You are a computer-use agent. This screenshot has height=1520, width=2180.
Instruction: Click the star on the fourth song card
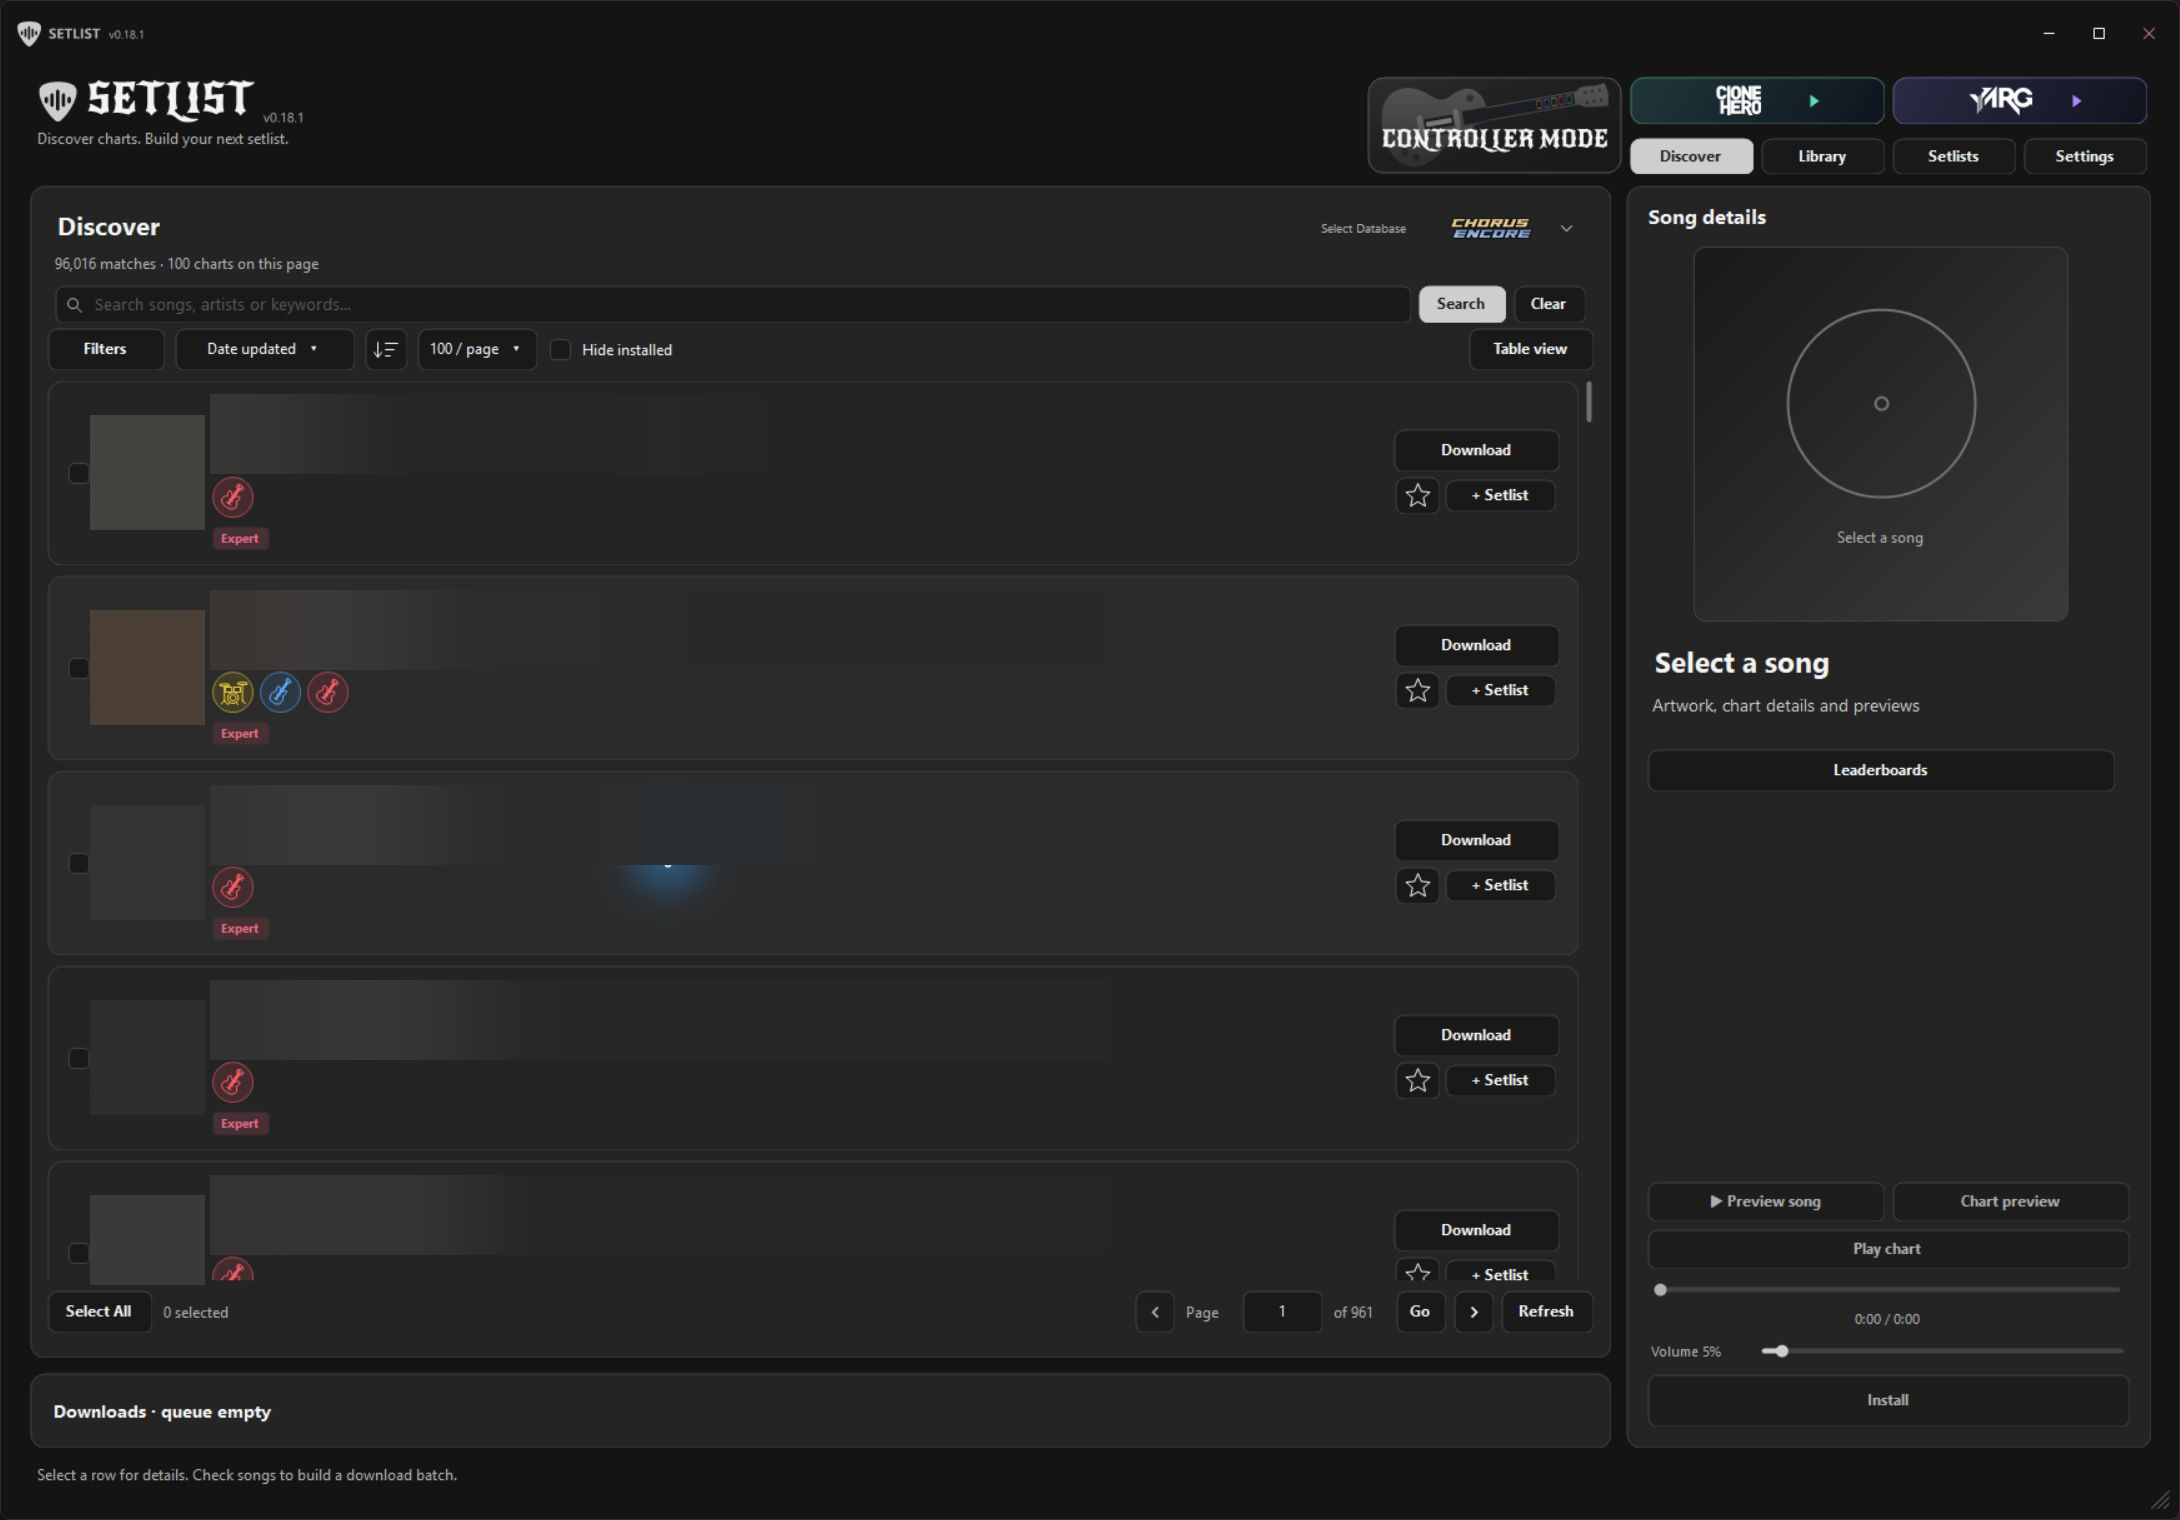tap(1417, 1080)
